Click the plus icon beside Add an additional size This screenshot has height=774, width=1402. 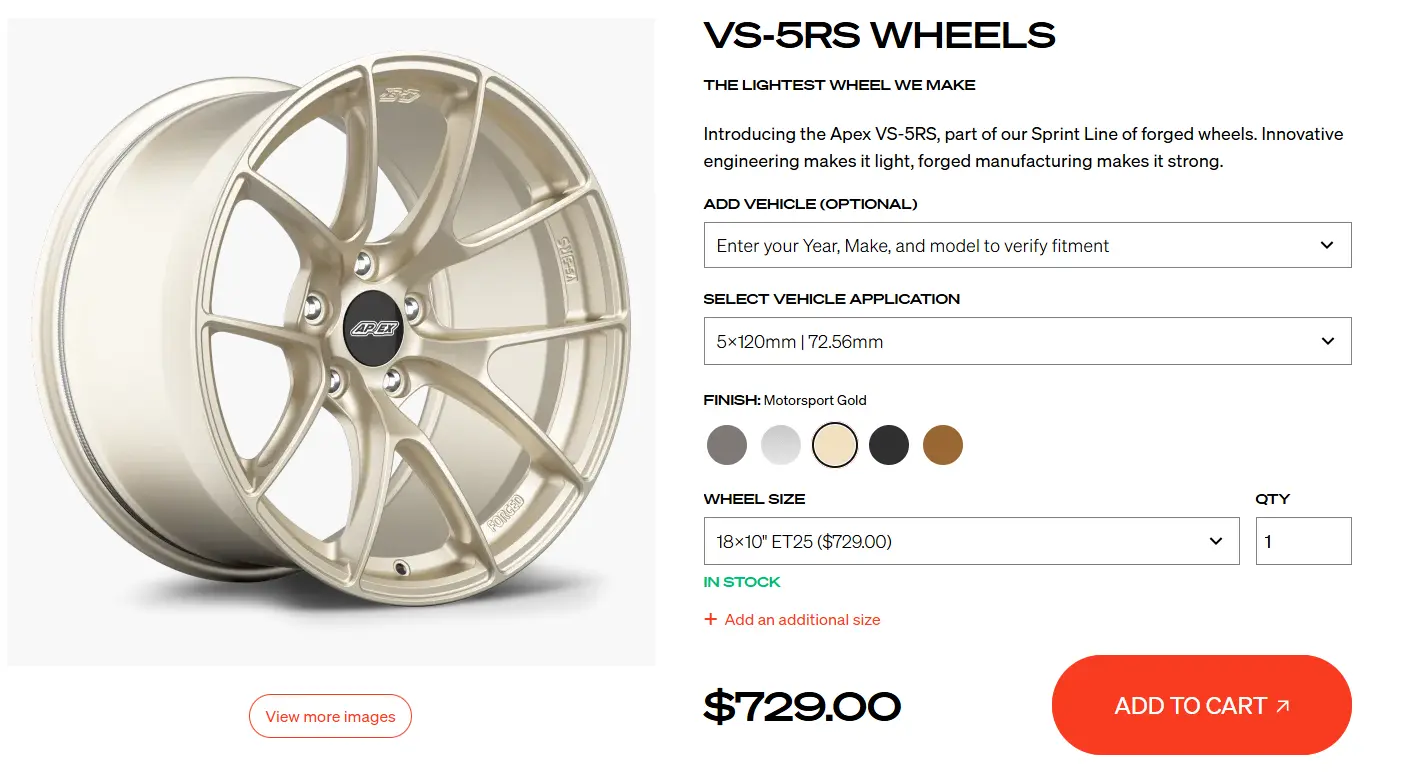point(711,619)
